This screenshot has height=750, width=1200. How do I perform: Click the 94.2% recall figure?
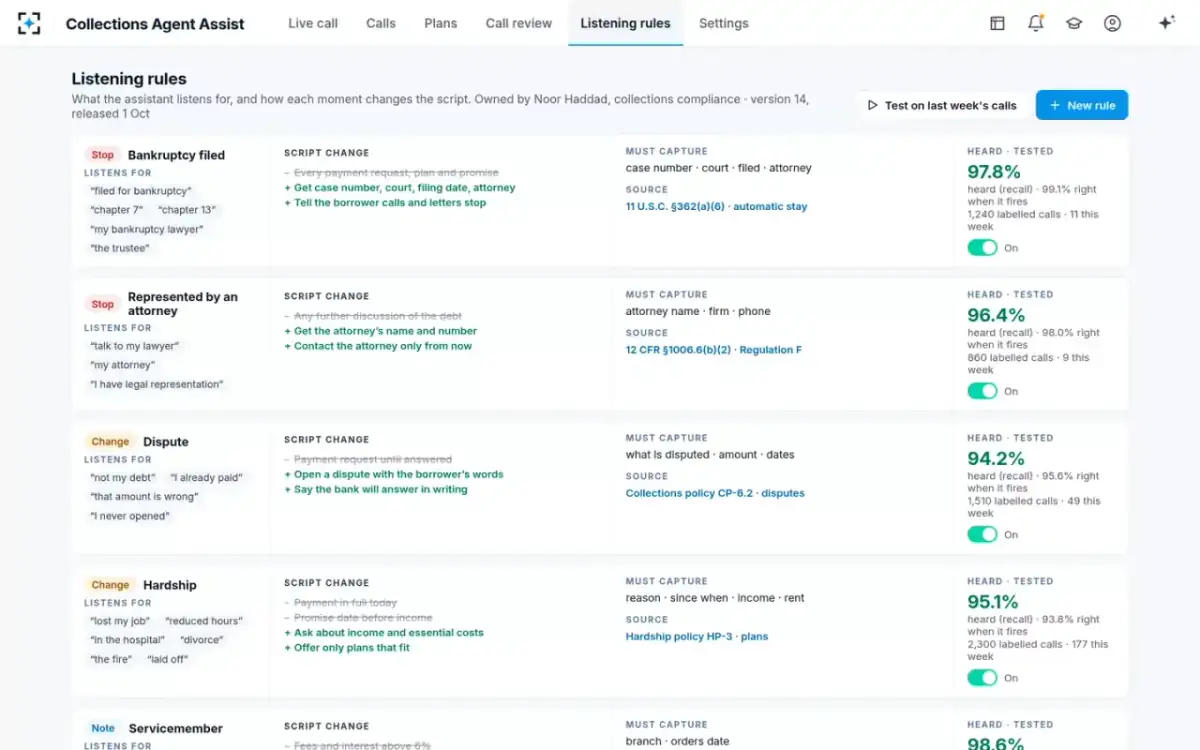click(x=996, y=458)
